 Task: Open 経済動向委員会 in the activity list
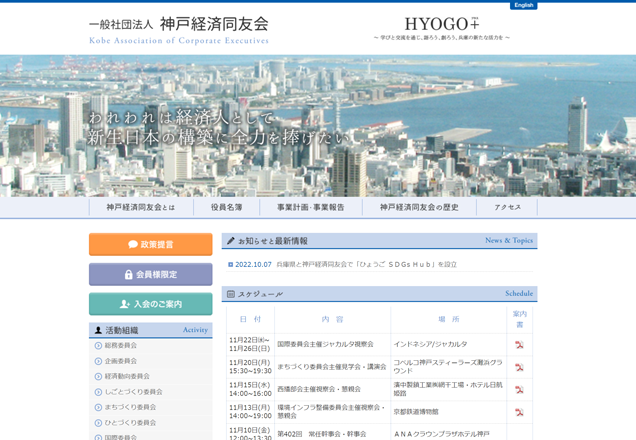point(127,376)
